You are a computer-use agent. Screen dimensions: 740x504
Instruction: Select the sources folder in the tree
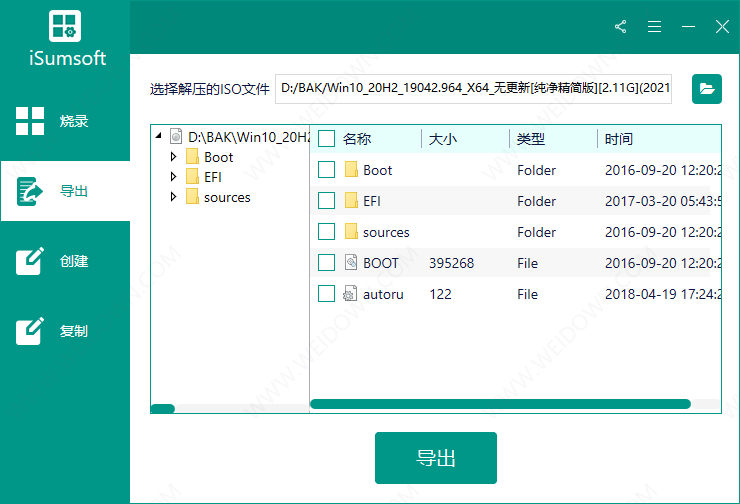pos(226,197)
